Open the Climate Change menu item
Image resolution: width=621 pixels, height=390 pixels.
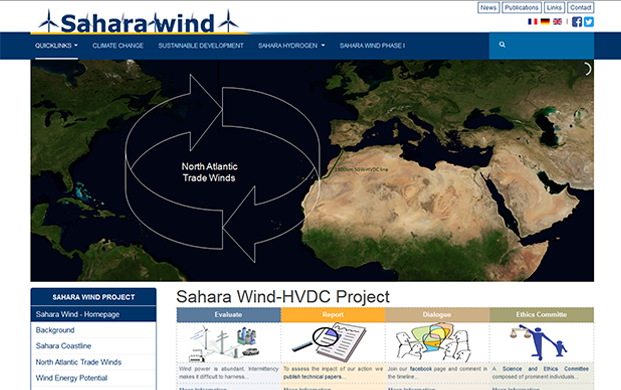coord(118,46)
